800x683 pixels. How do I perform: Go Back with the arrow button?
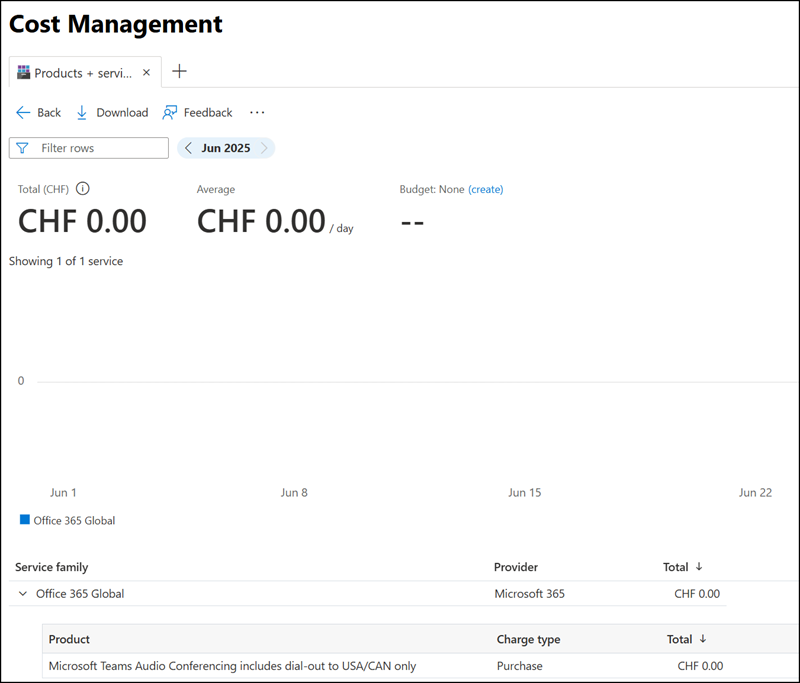click(x=38, y=112)
